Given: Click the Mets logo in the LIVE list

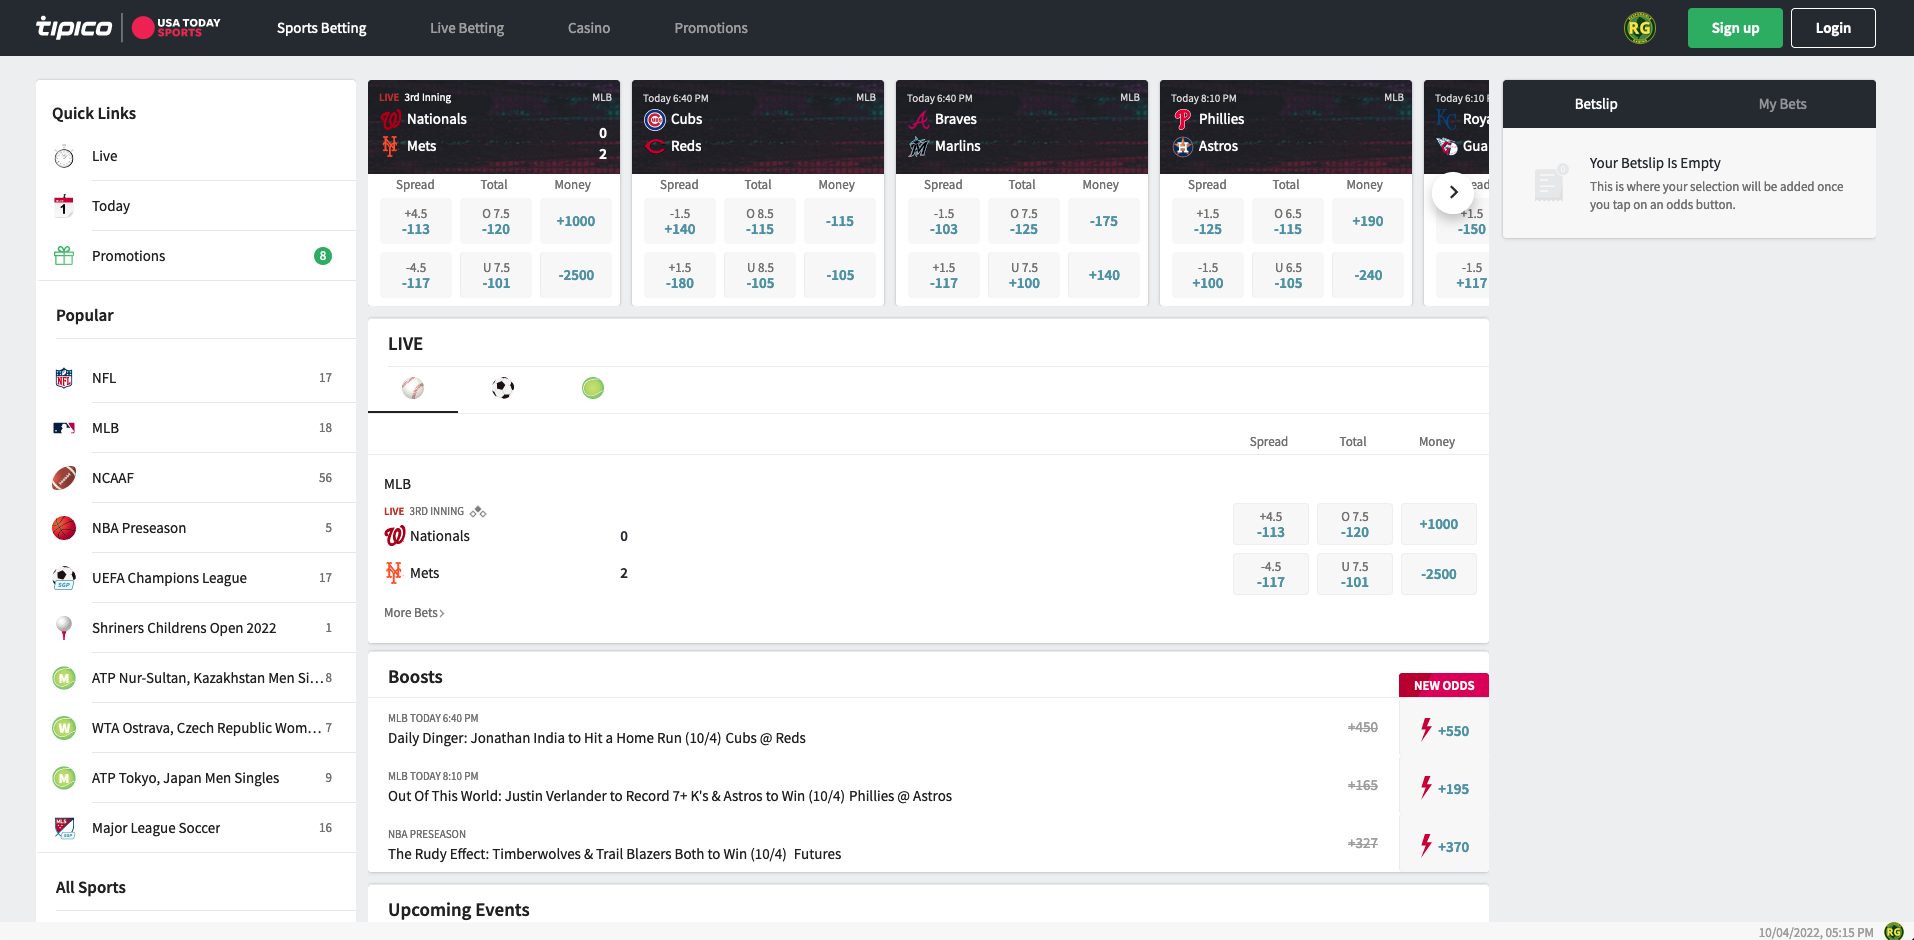Looking at the screenshot, I should [x=394, y=573].
